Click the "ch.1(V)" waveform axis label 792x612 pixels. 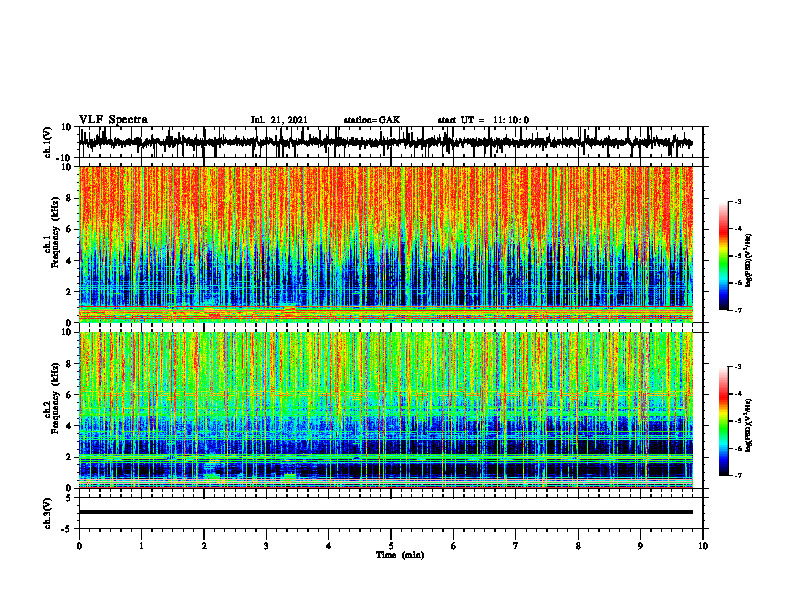(x=48, y=142)
